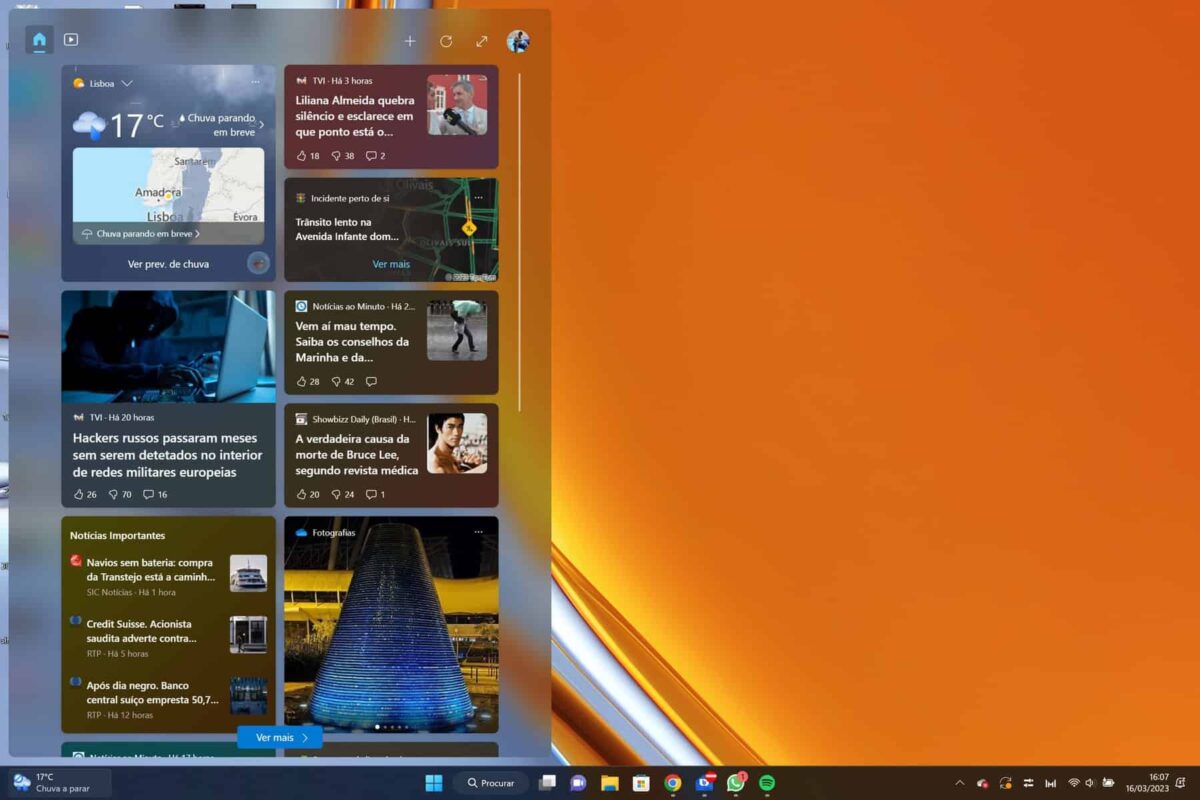Open the user profile avatar
Image resolution: width=1200 pixels, height=800 pixels.
tap(518, 41)
